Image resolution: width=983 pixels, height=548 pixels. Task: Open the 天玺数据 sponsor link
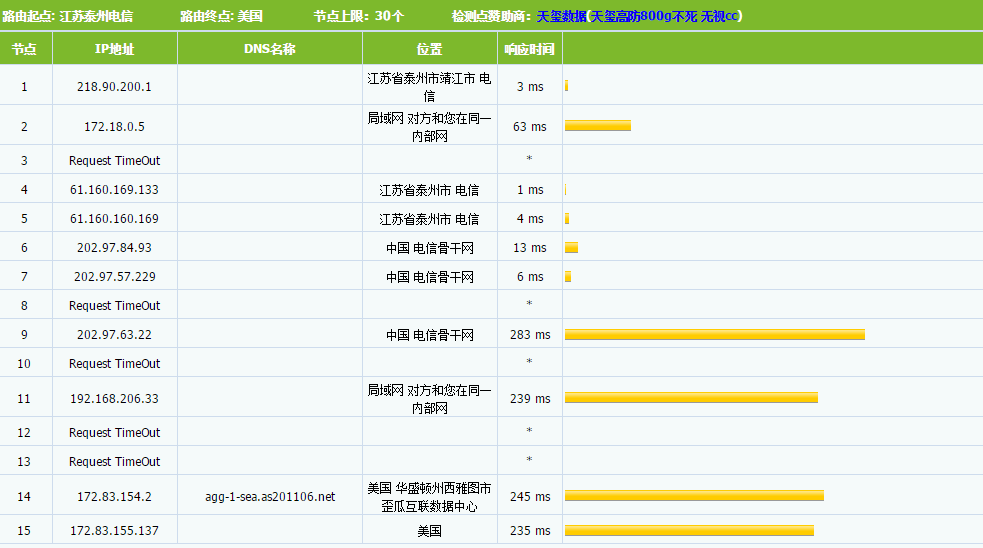click(639, 16)
